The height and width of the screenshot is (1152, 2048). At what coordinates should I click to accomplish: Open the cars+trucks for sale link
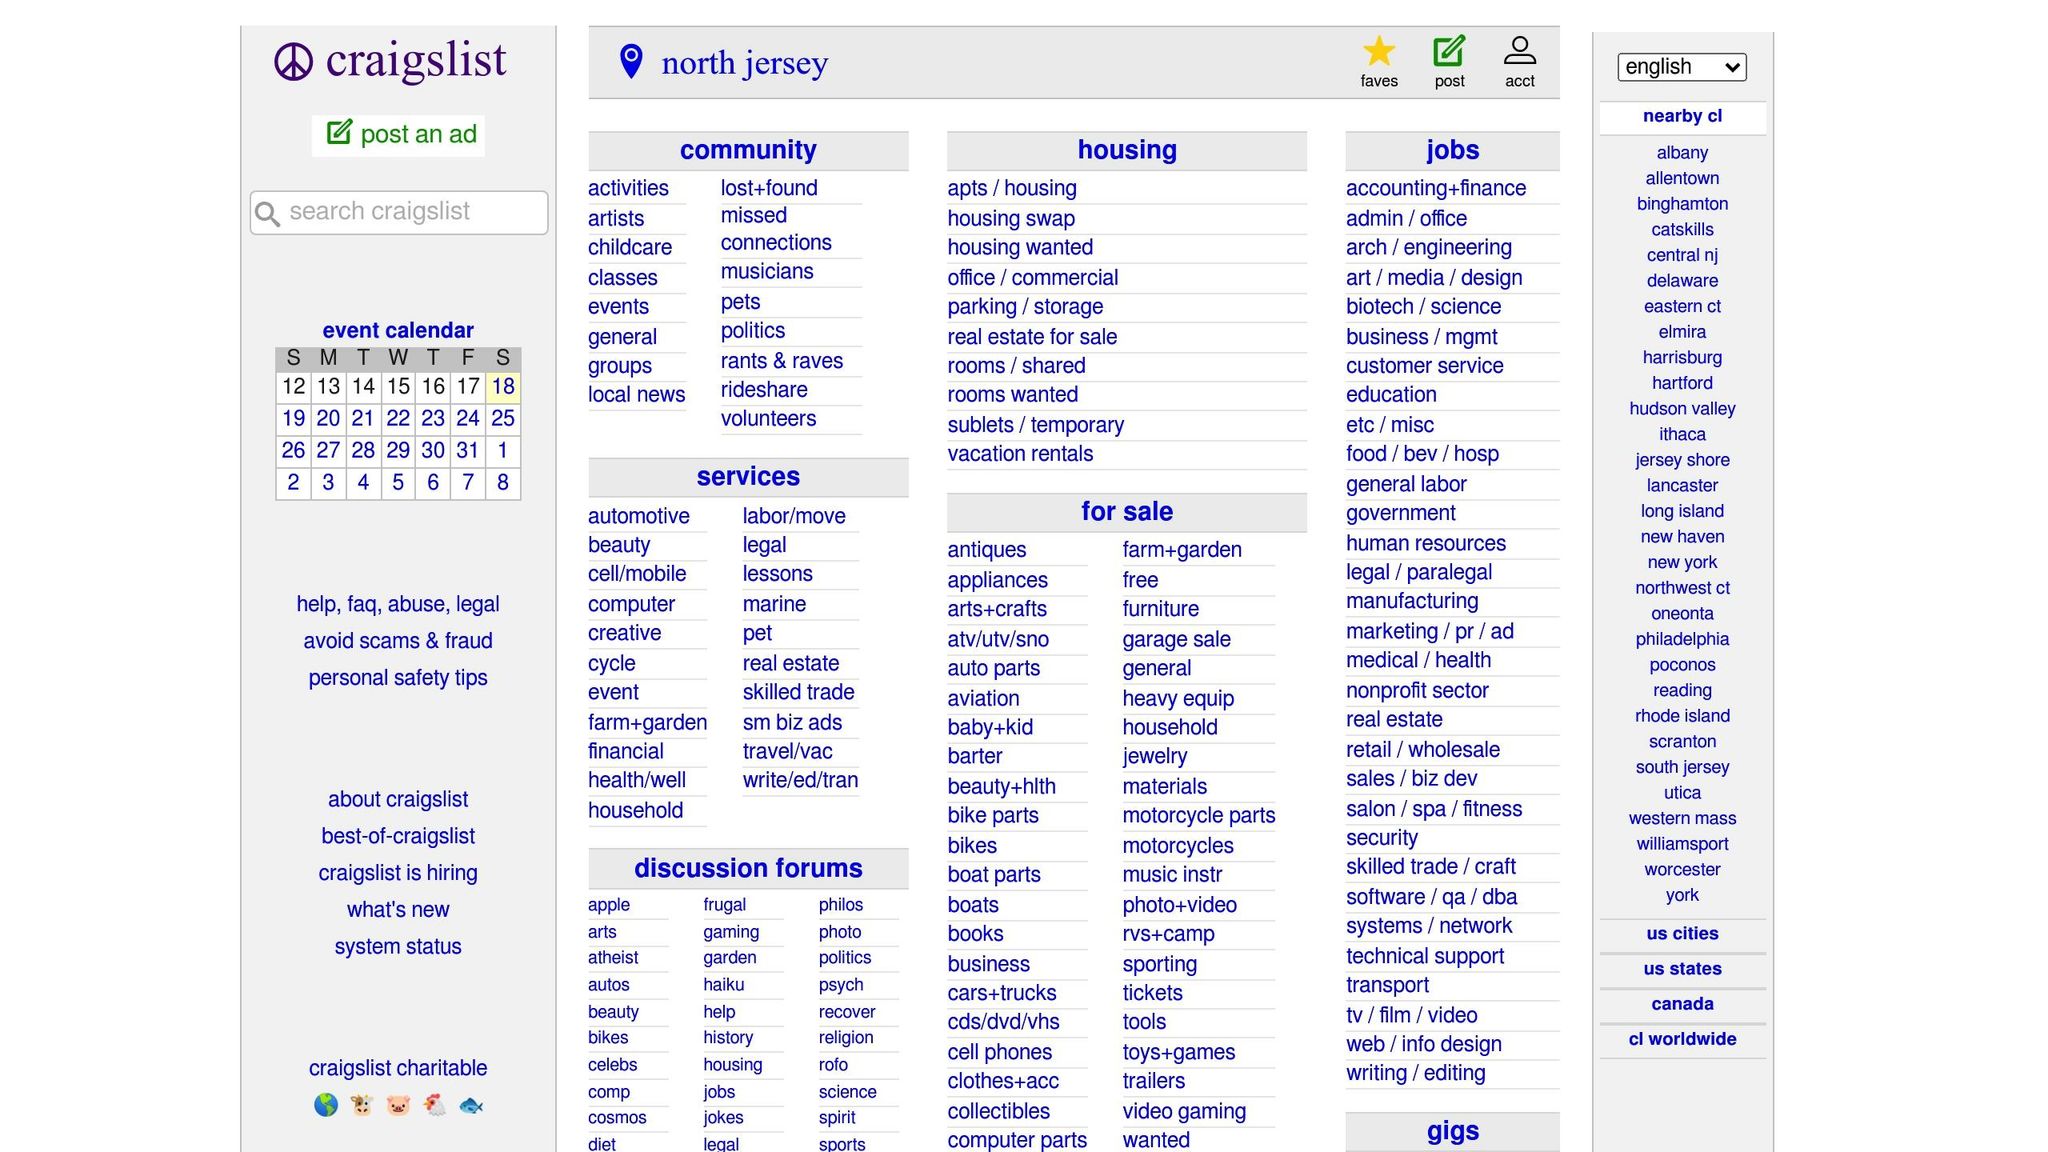click(x=1001, y=993)
